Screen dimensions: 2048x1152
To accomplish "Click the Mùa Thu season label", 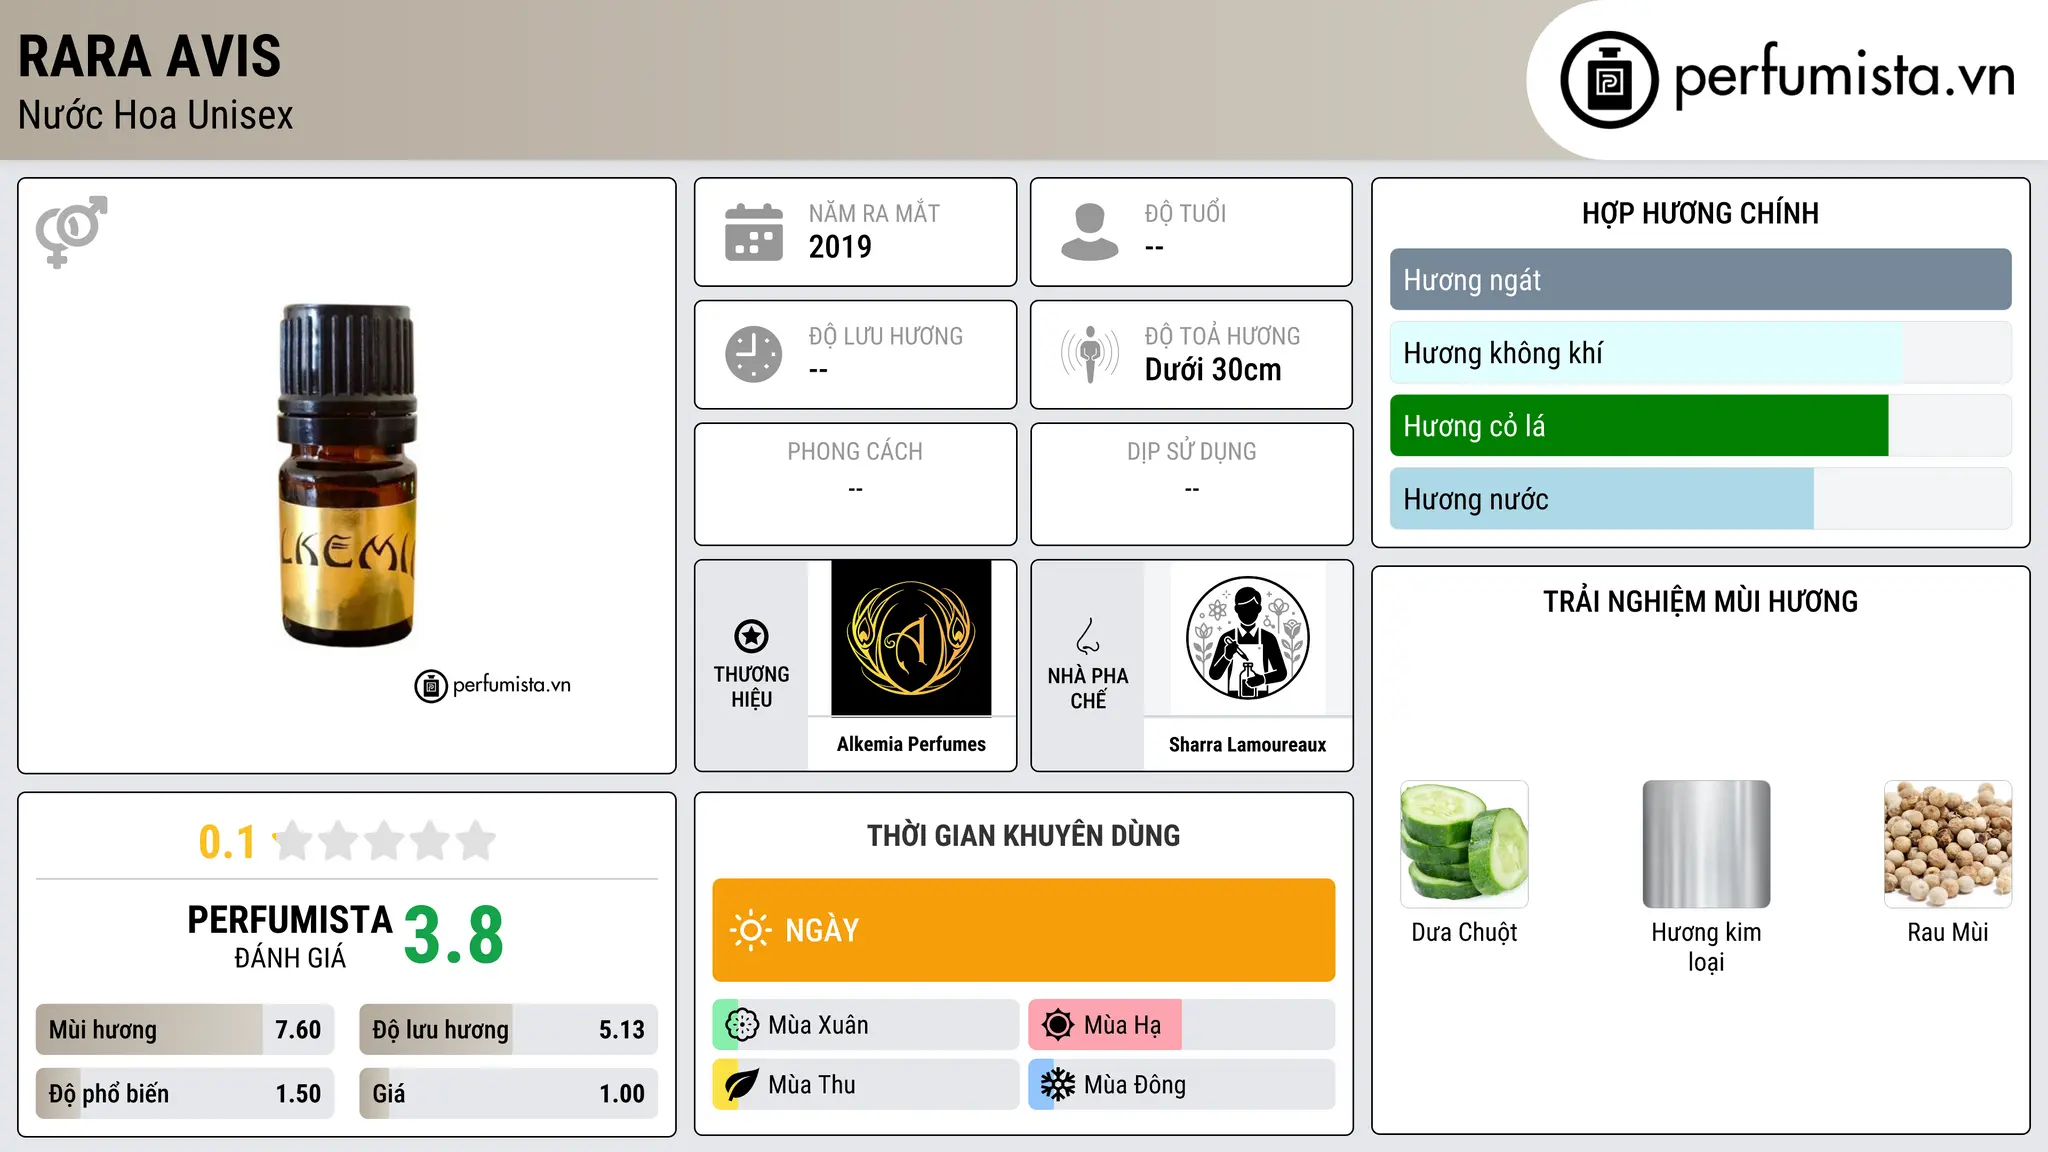I will 812,1085.
